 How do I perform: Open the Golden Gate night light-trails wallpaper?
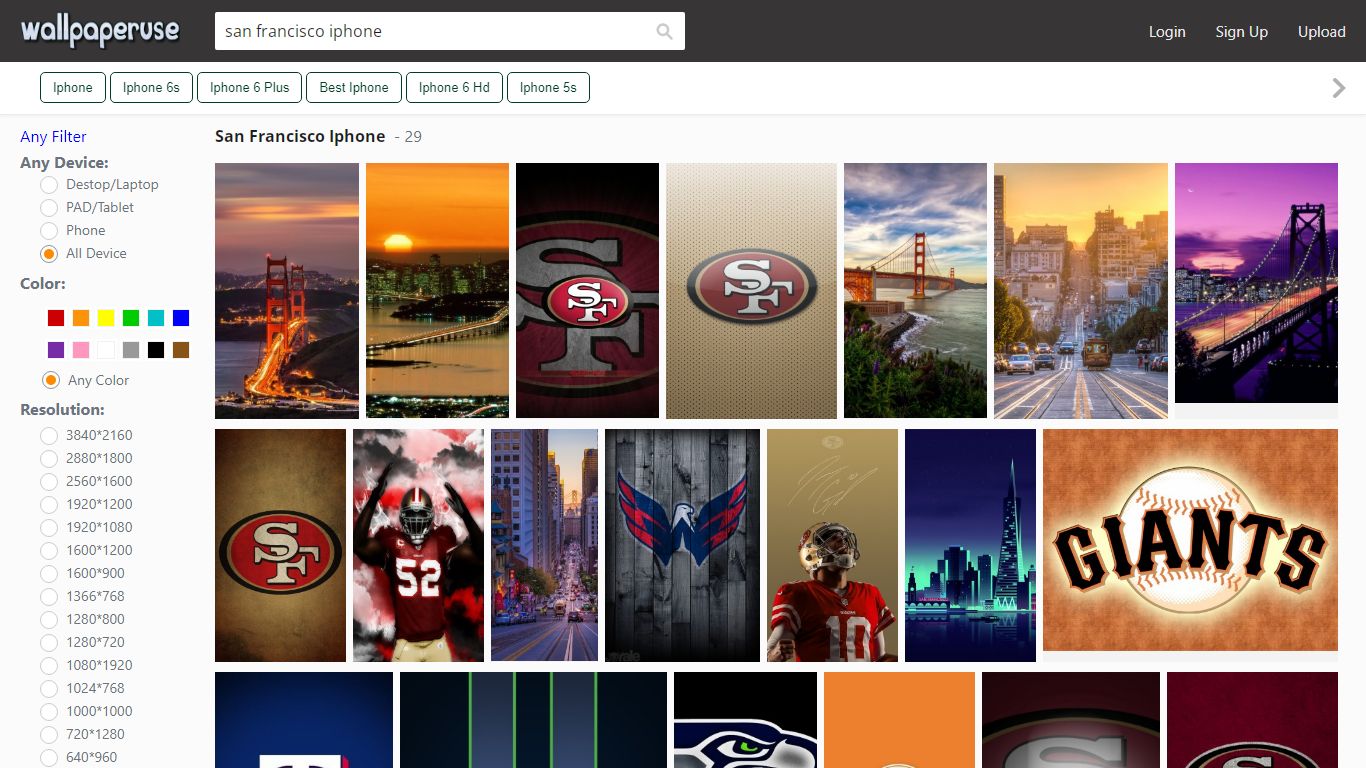(287, 291)
